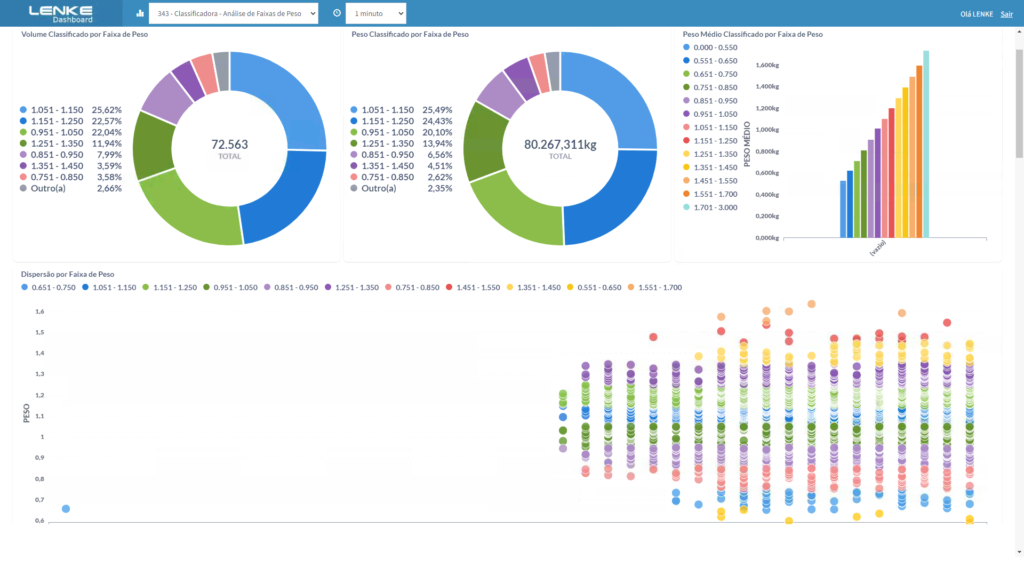Click the isolated blue scatter point near 0.65
This screenshot has height=576, width=1024.
click(66, 509)
